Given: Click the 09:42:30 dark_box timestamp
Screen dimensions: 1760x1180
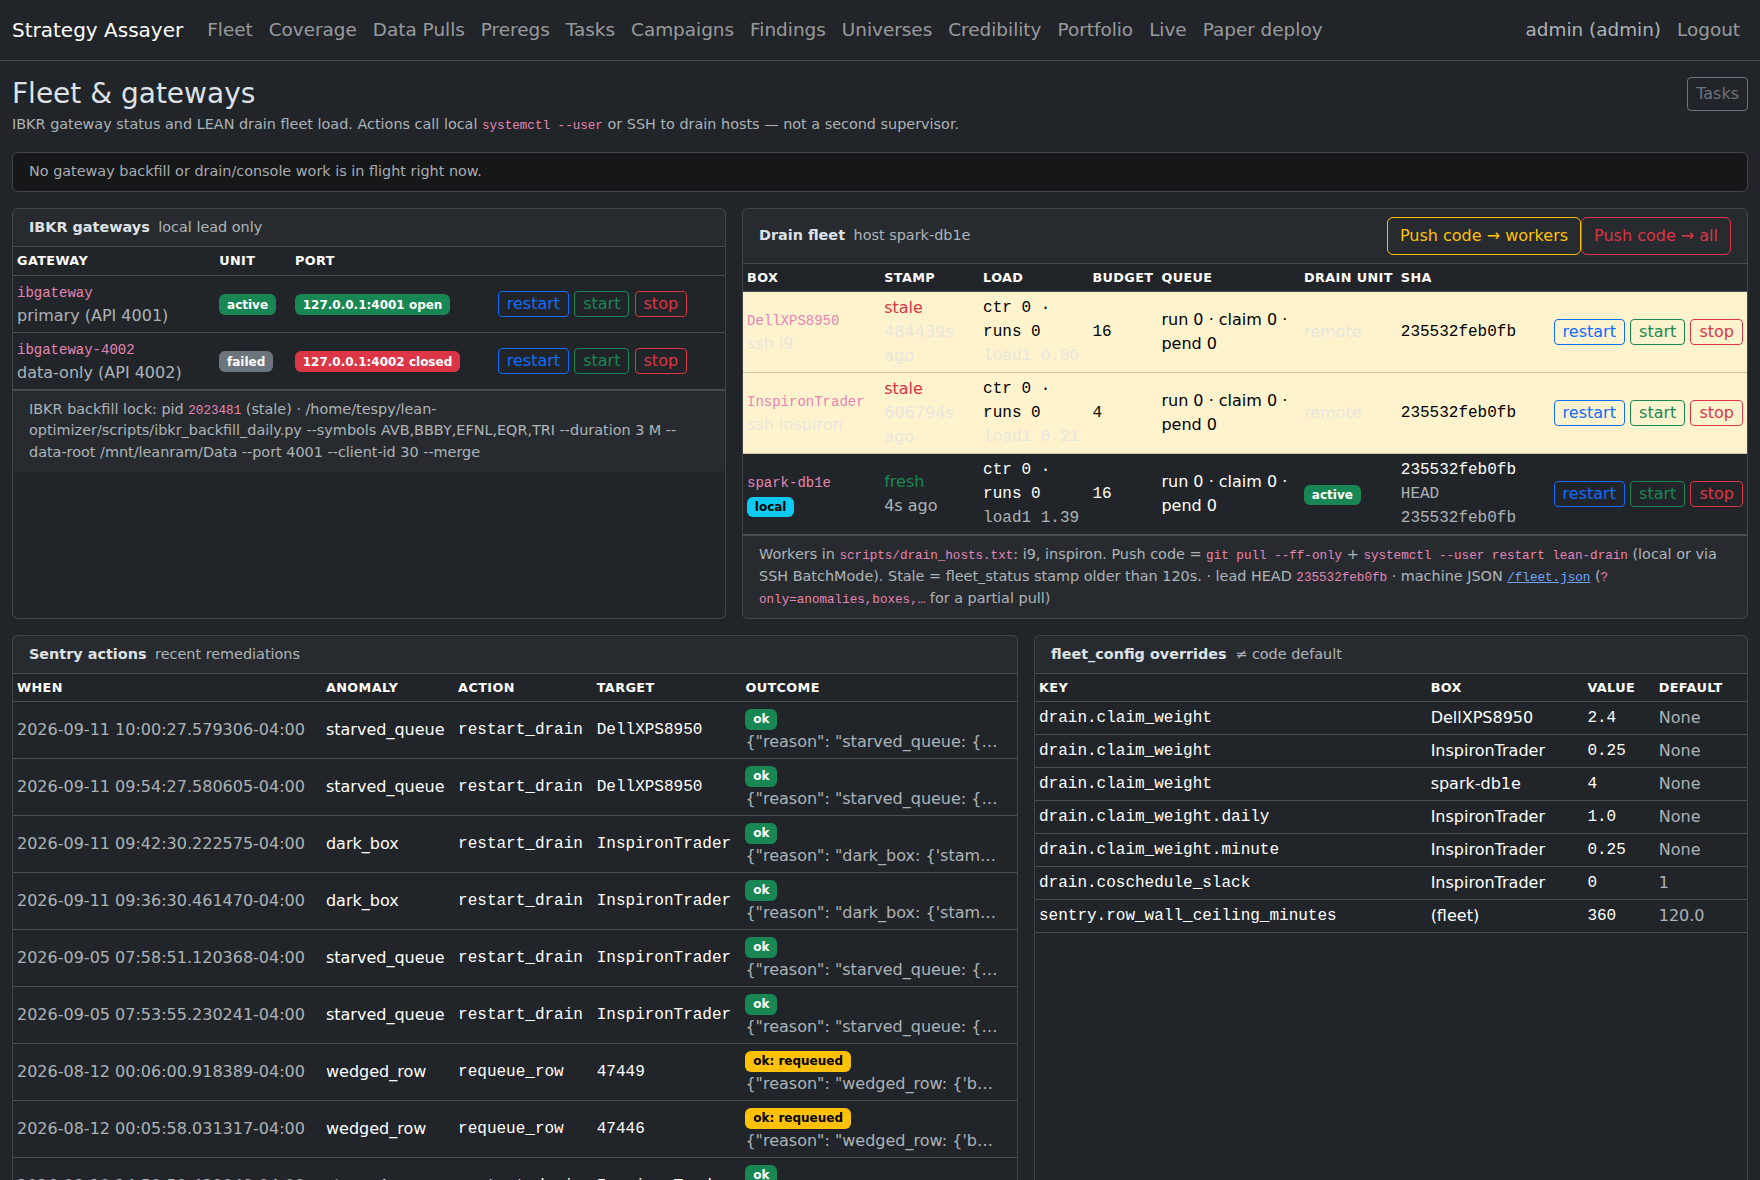Looking at the screenshot, I should point(161,844).
